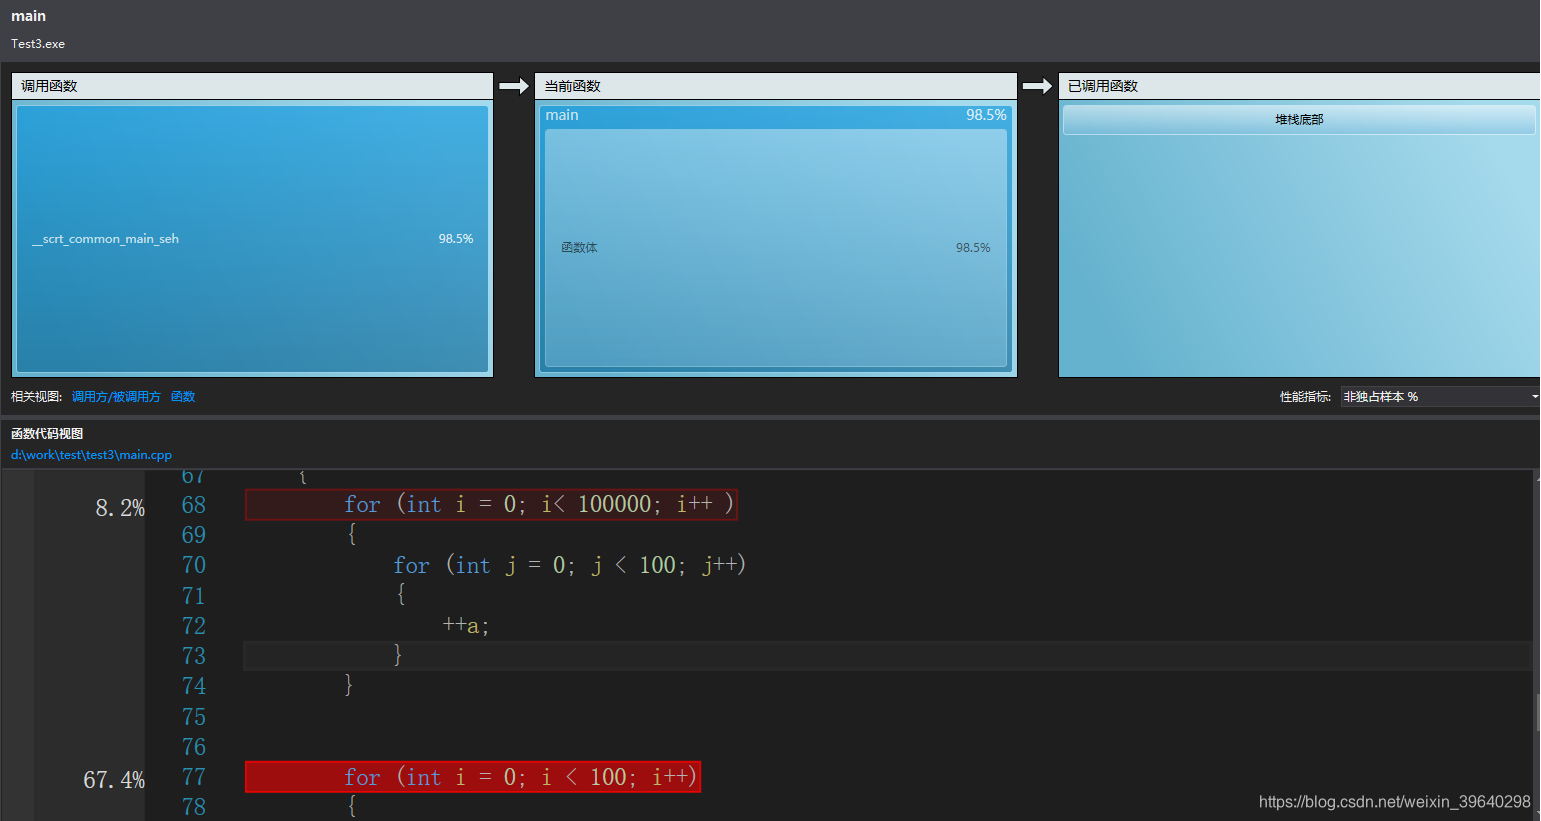The width and height of the screenshot is (1541, 821).
Task: Click the 67.4% sample percentage
Action: point(114,780)
